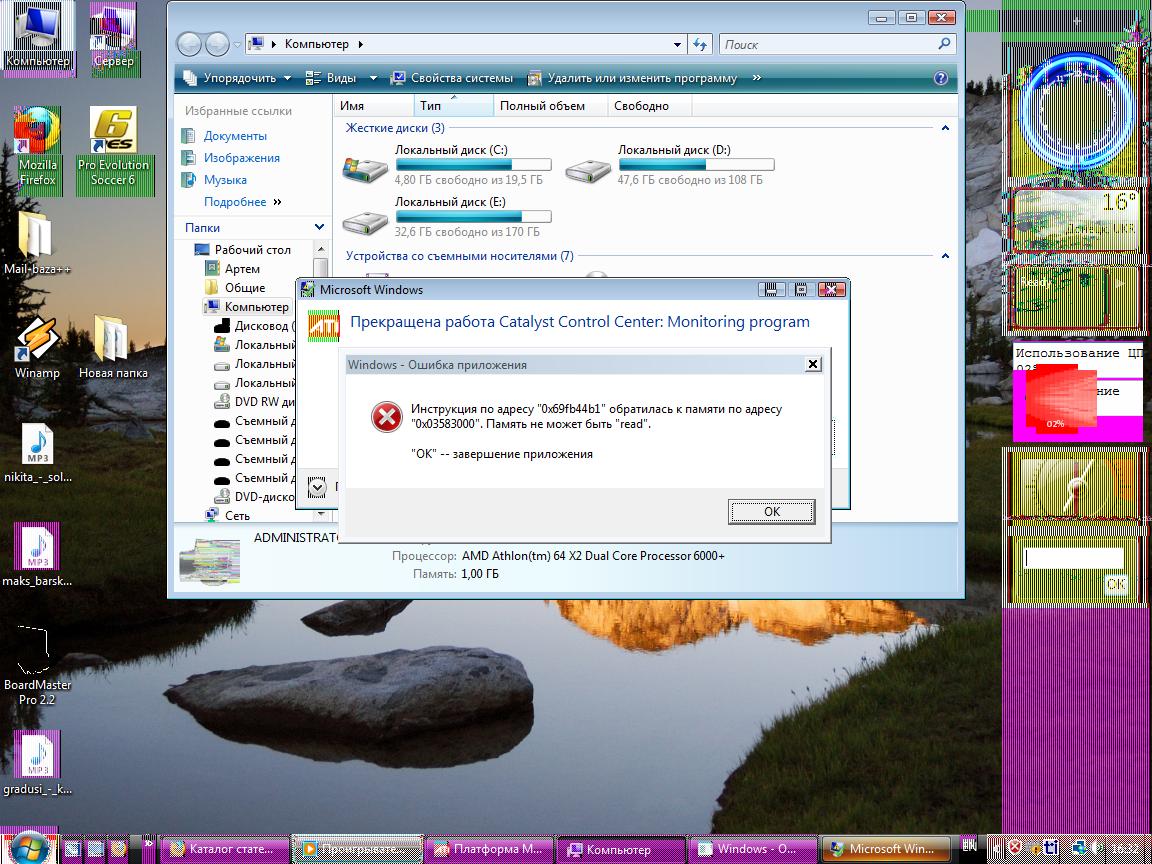Image resolution: width=1152 pixels, height=864 pixels.
Task: Click the sidebar clock gadget
Action: click(1077, 112)
